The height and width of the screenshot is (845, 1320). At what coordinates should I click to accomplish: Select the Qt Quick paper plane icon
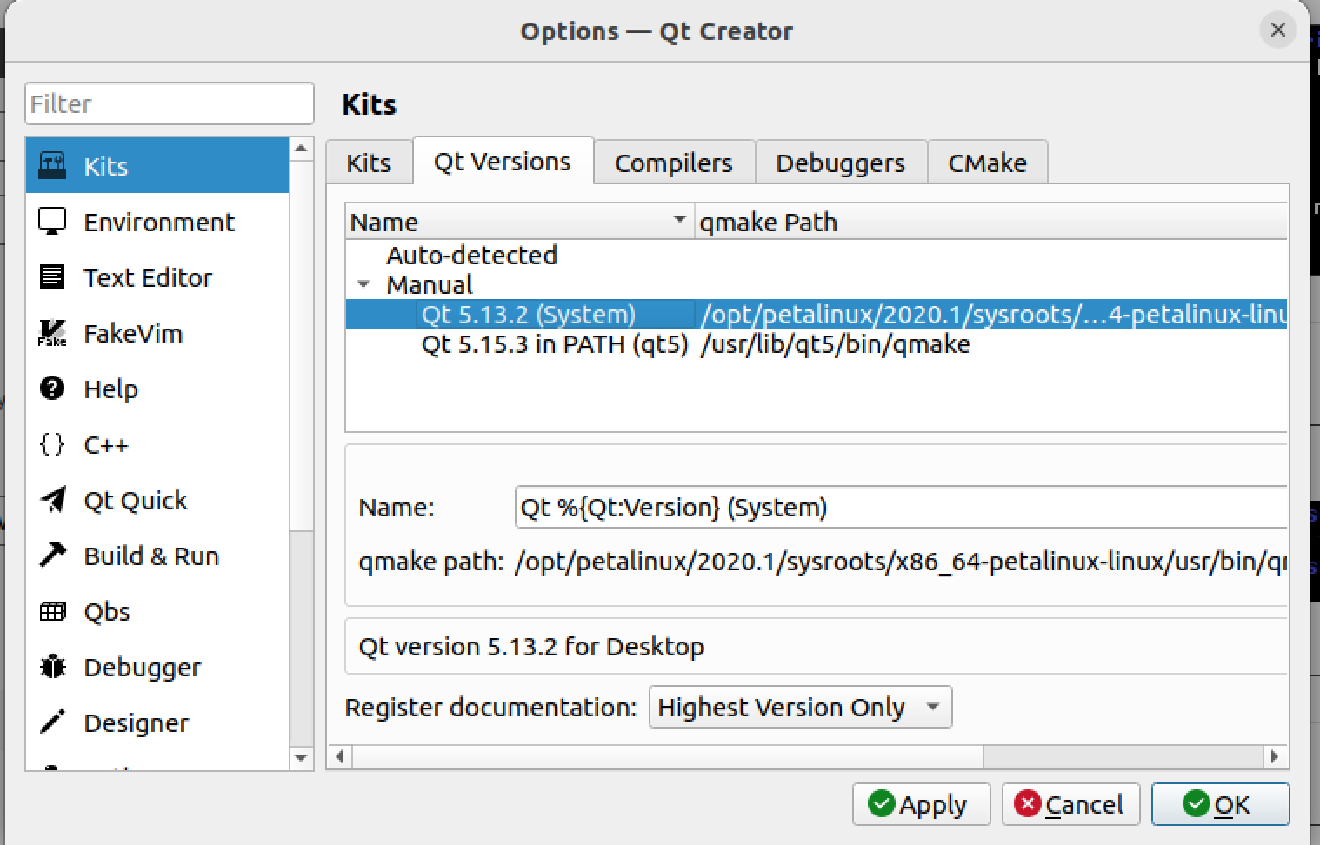click(52, 500)
